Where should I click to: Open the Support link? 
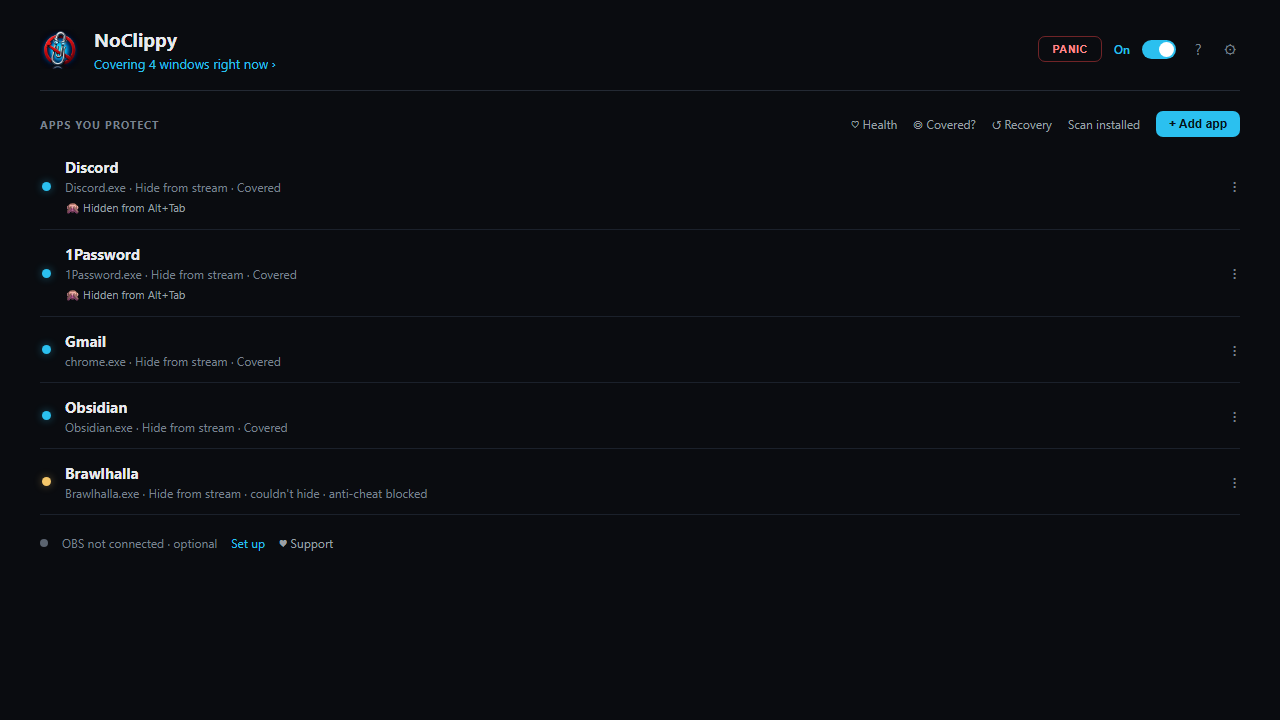[306, 544]
